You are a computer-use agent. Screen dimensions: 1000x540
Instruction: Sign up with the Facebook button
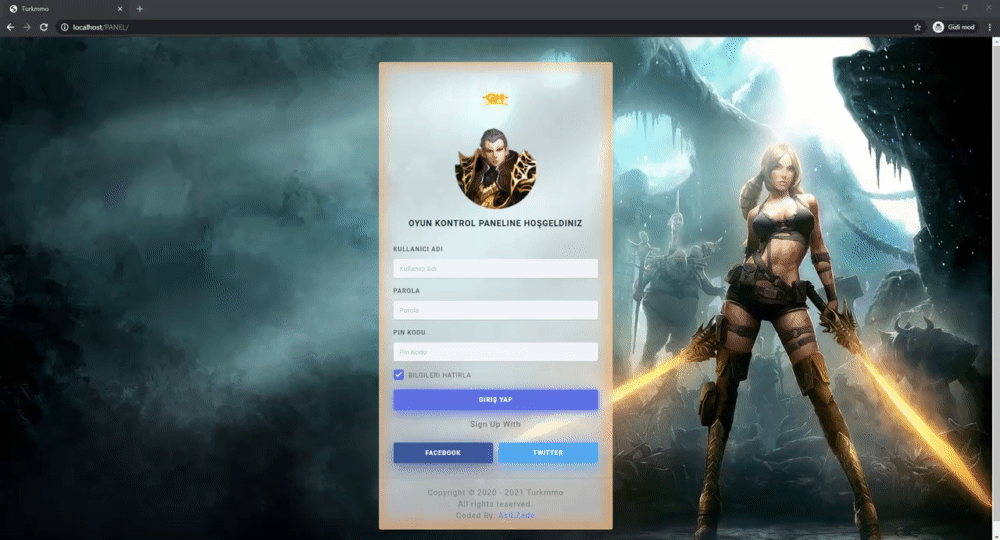click(x=443, y=453)
